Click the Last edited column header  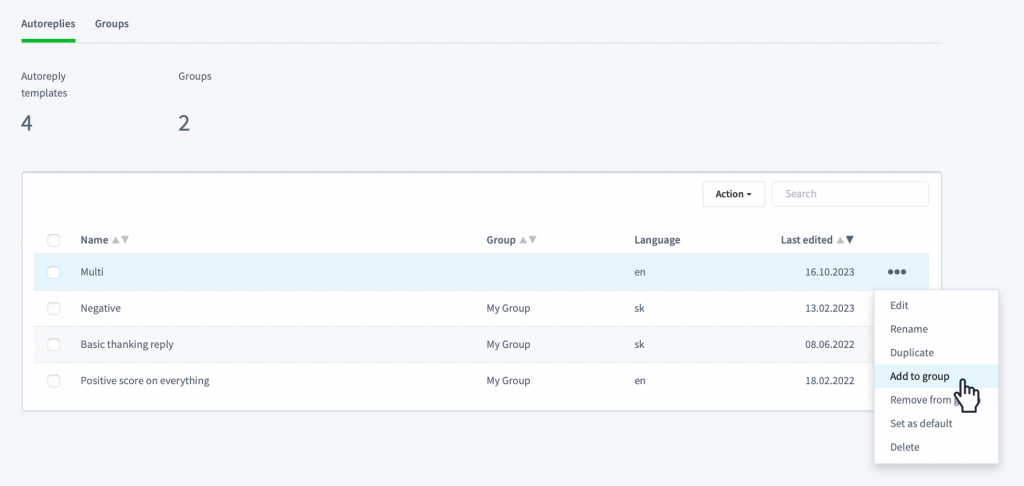click(x=807, y=240)
